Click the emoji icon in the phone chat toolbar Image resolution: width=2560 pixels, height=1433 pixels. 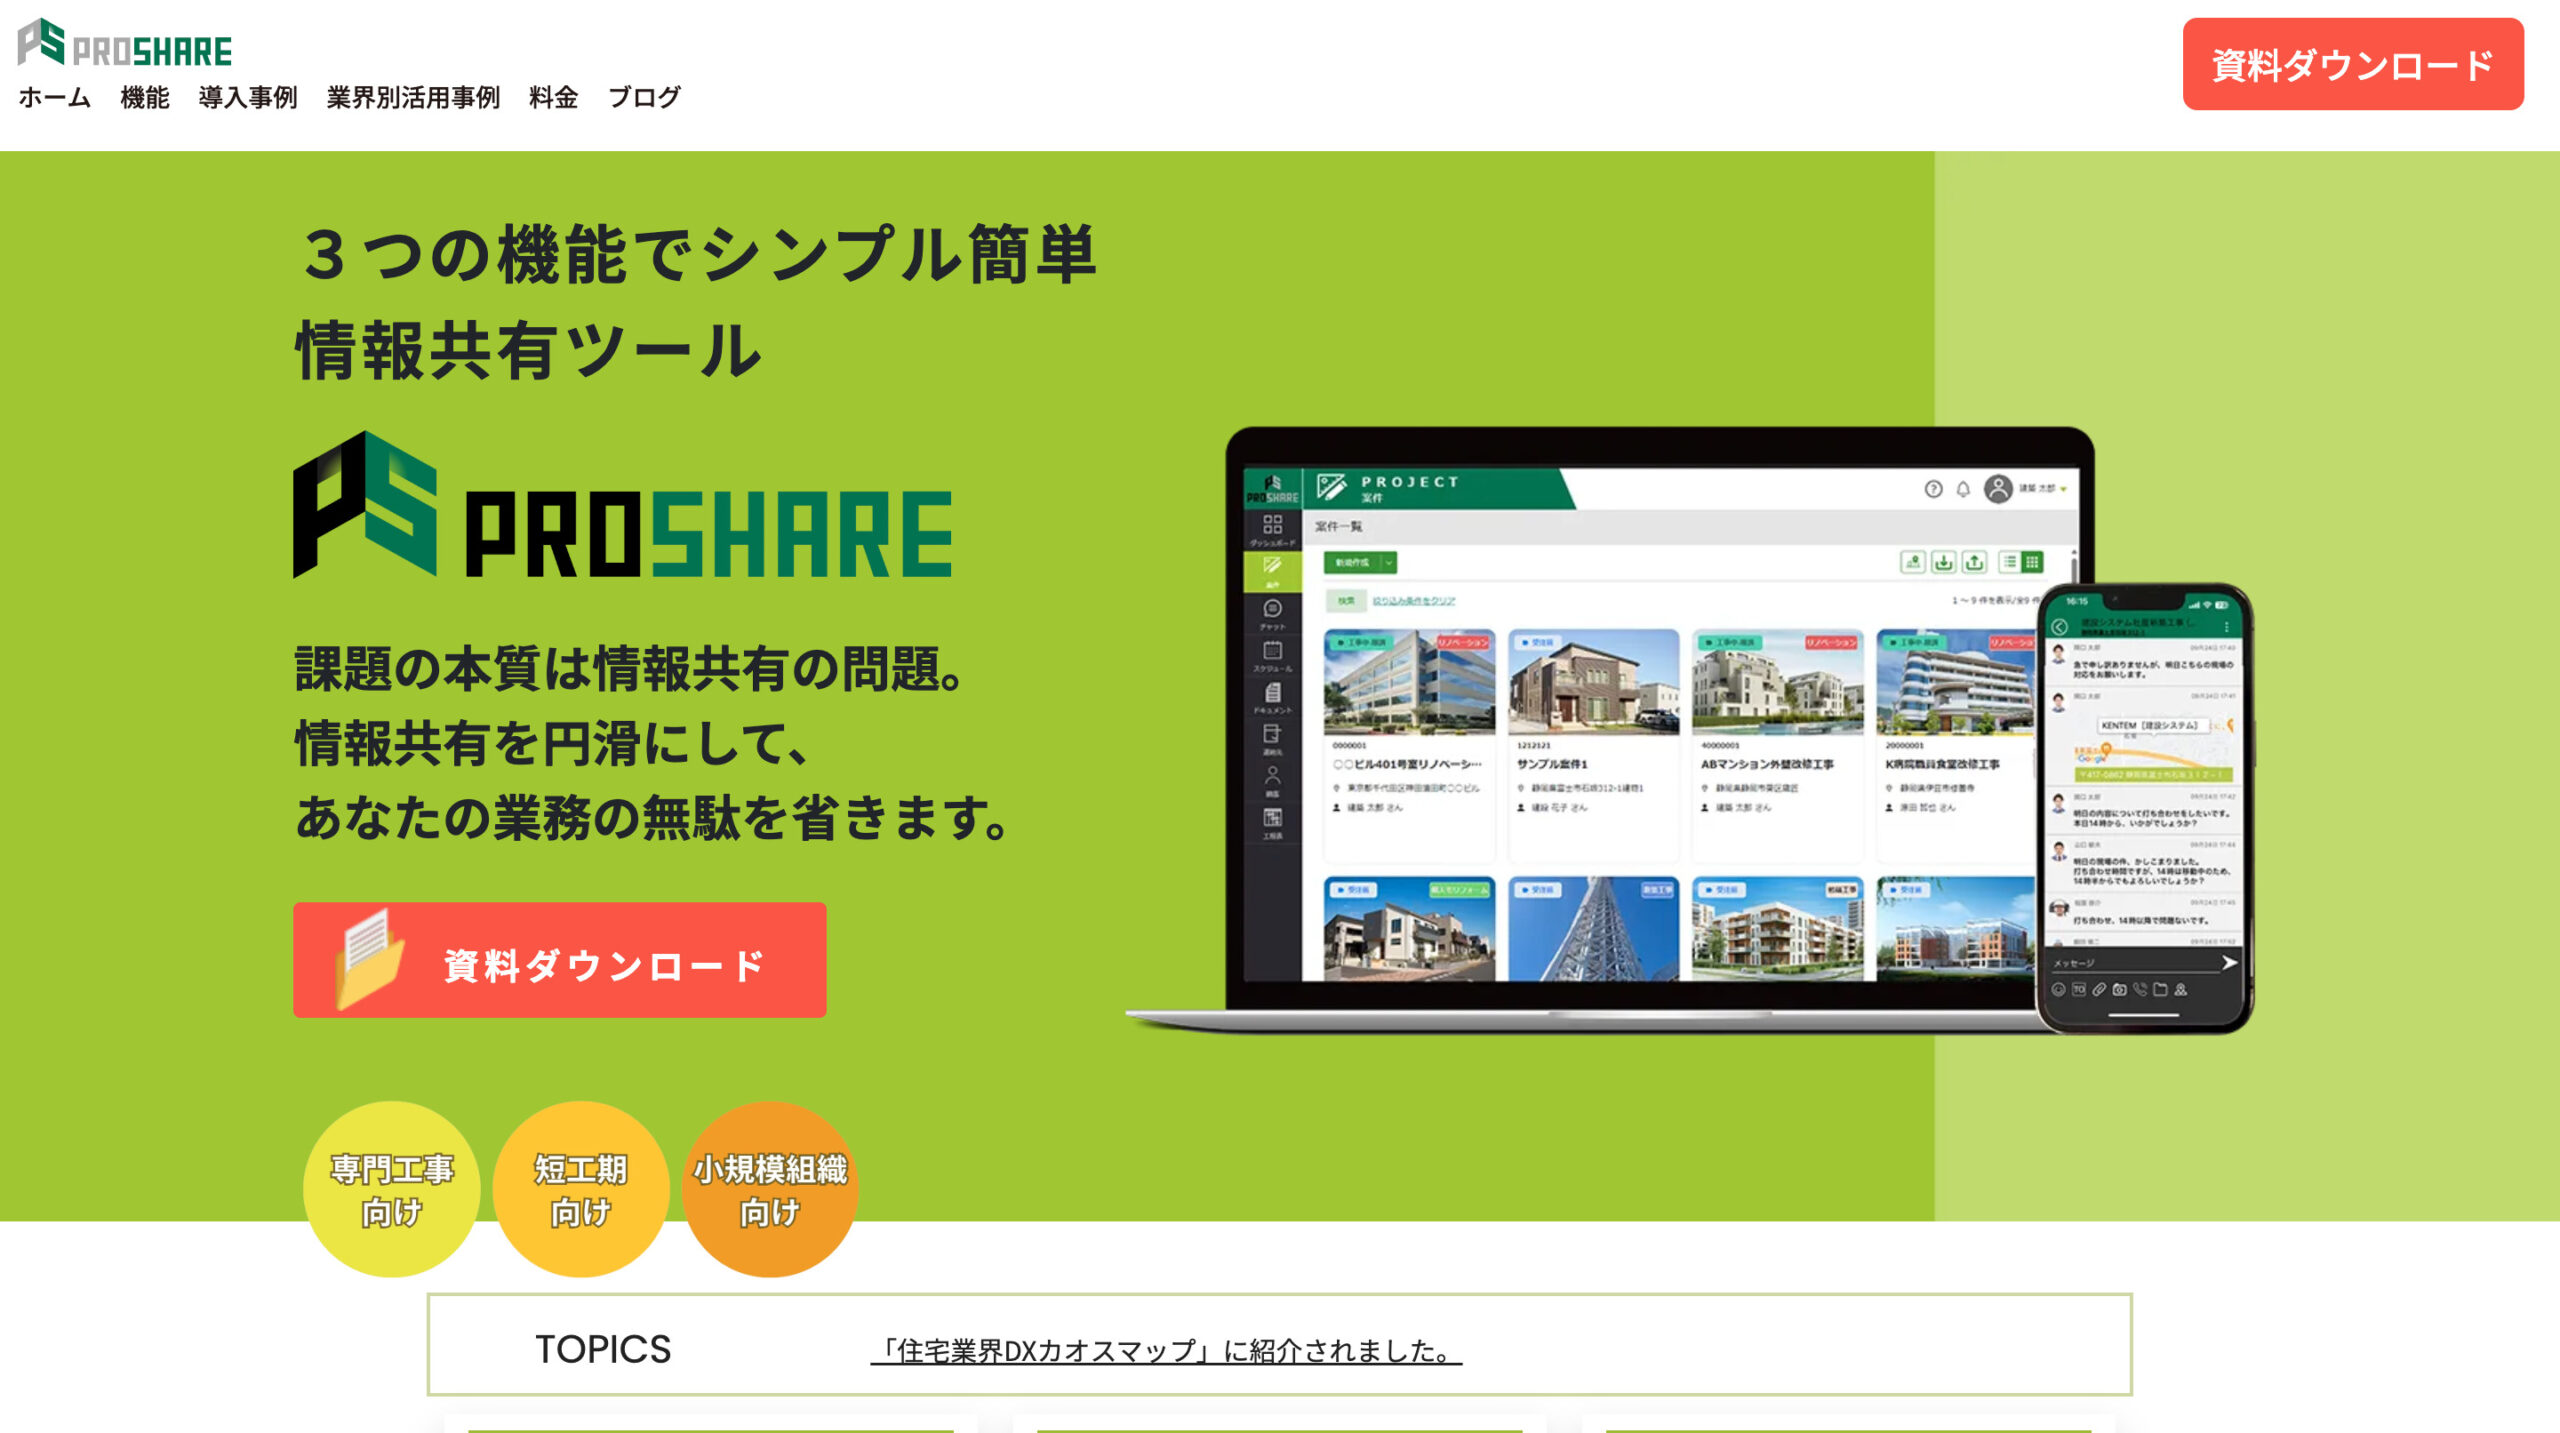point(2058,989)
